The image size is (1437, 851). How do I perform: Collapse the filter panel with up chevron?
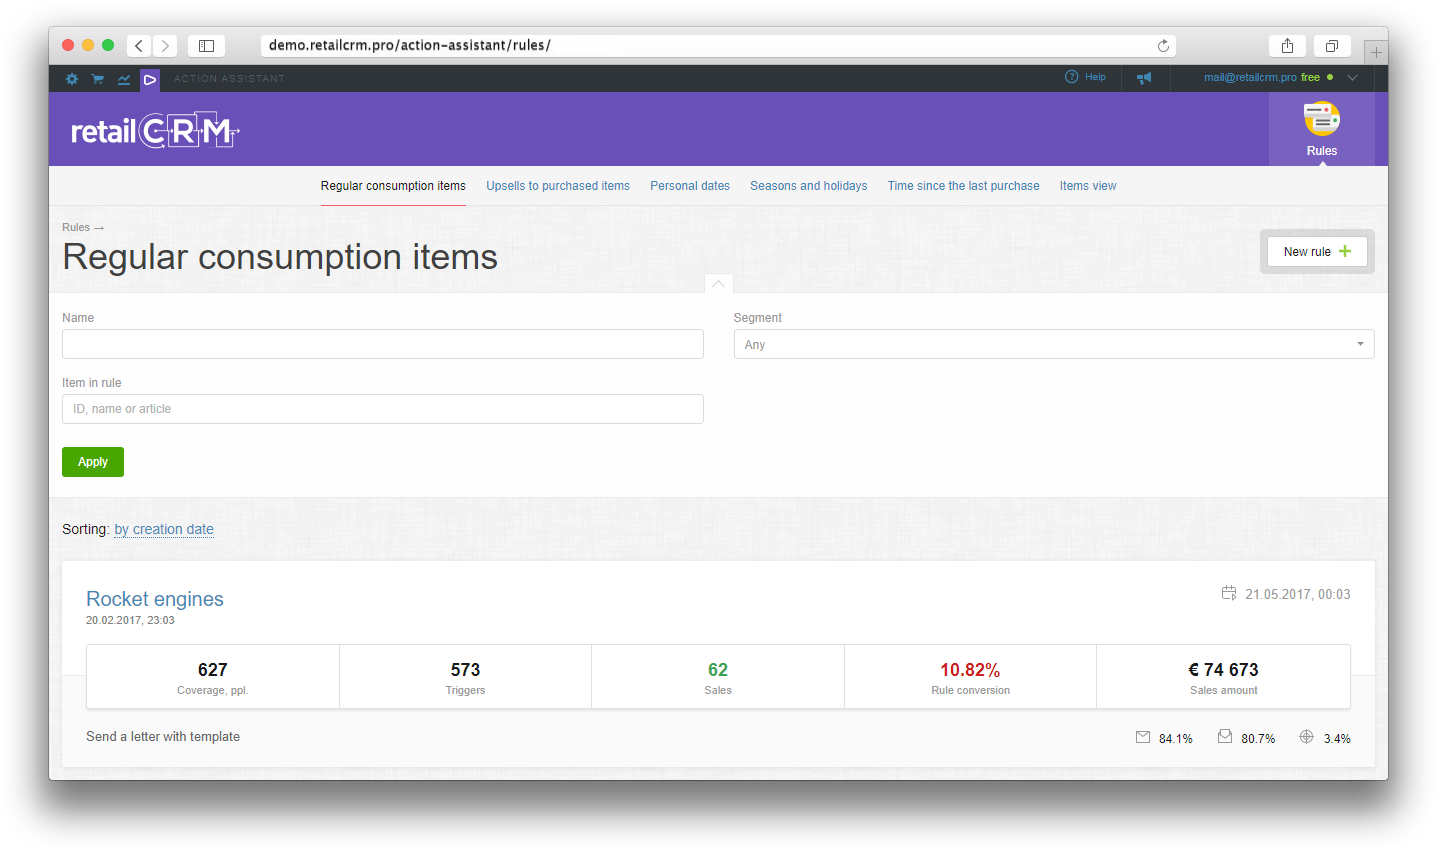coord(718,284)
